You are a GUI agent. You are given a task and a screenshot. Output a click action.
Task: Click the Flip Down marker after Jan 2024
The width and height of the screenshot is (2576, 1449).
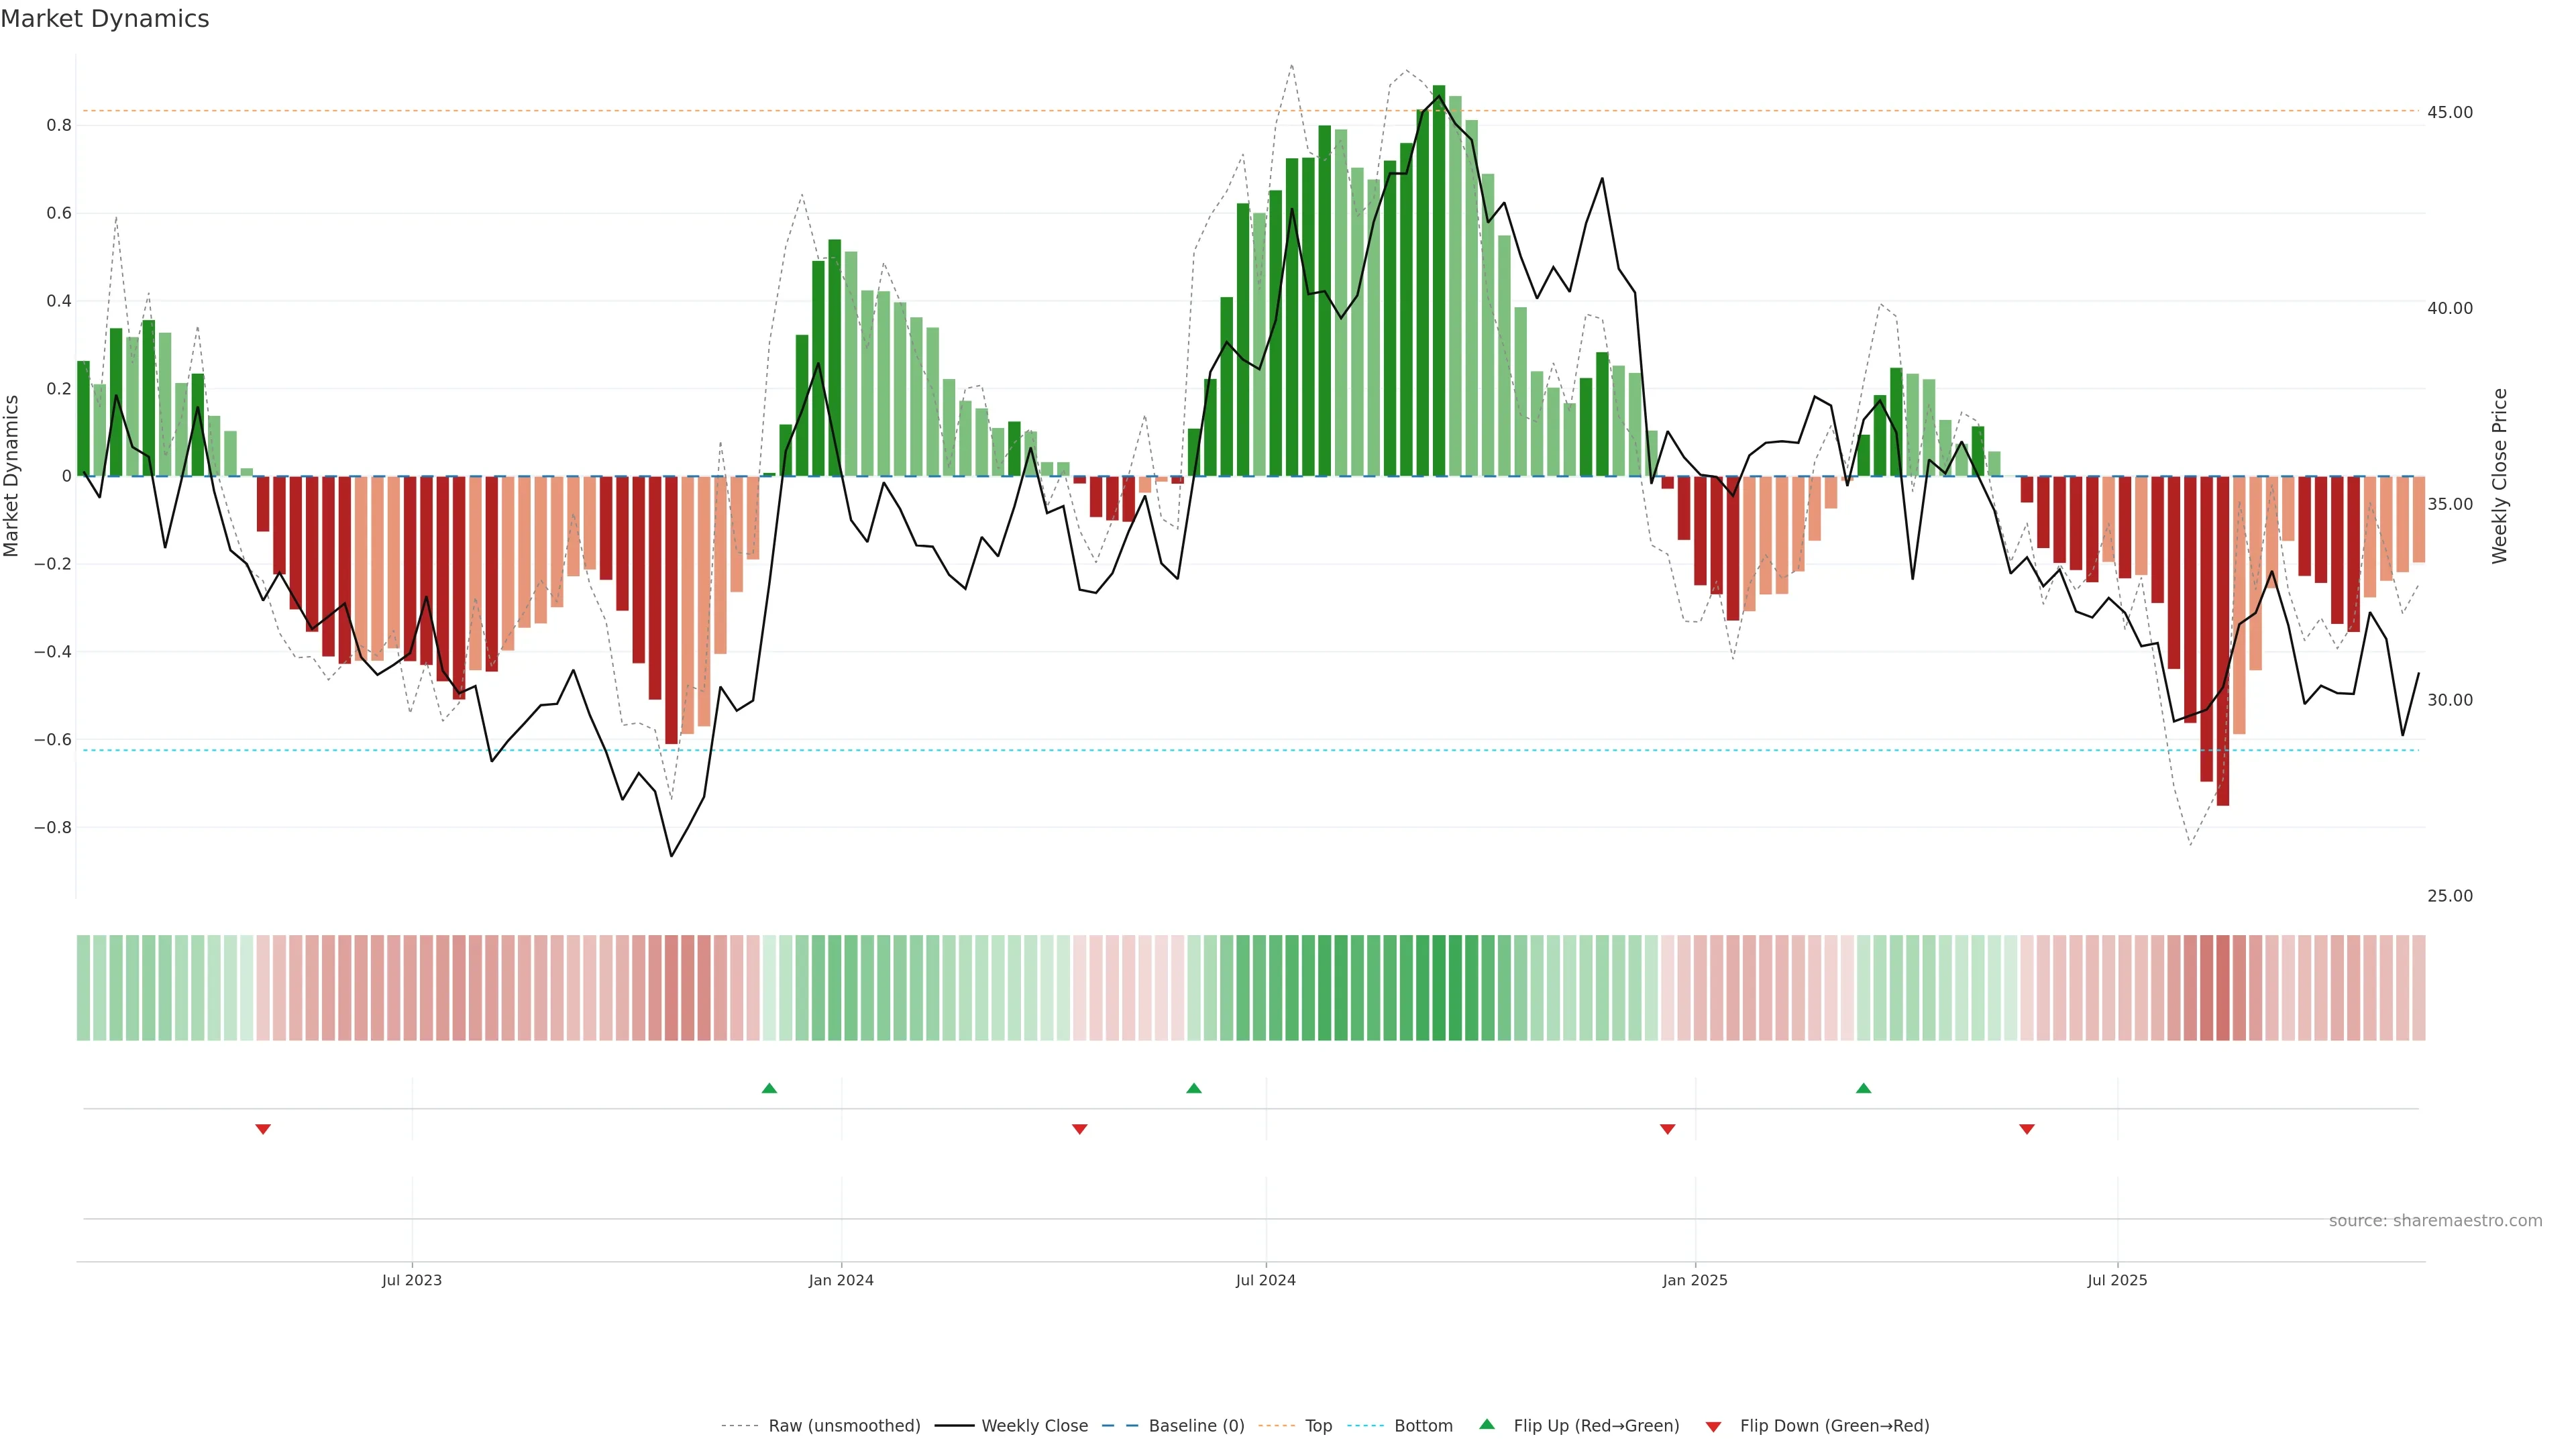tap(1079, 1129)
